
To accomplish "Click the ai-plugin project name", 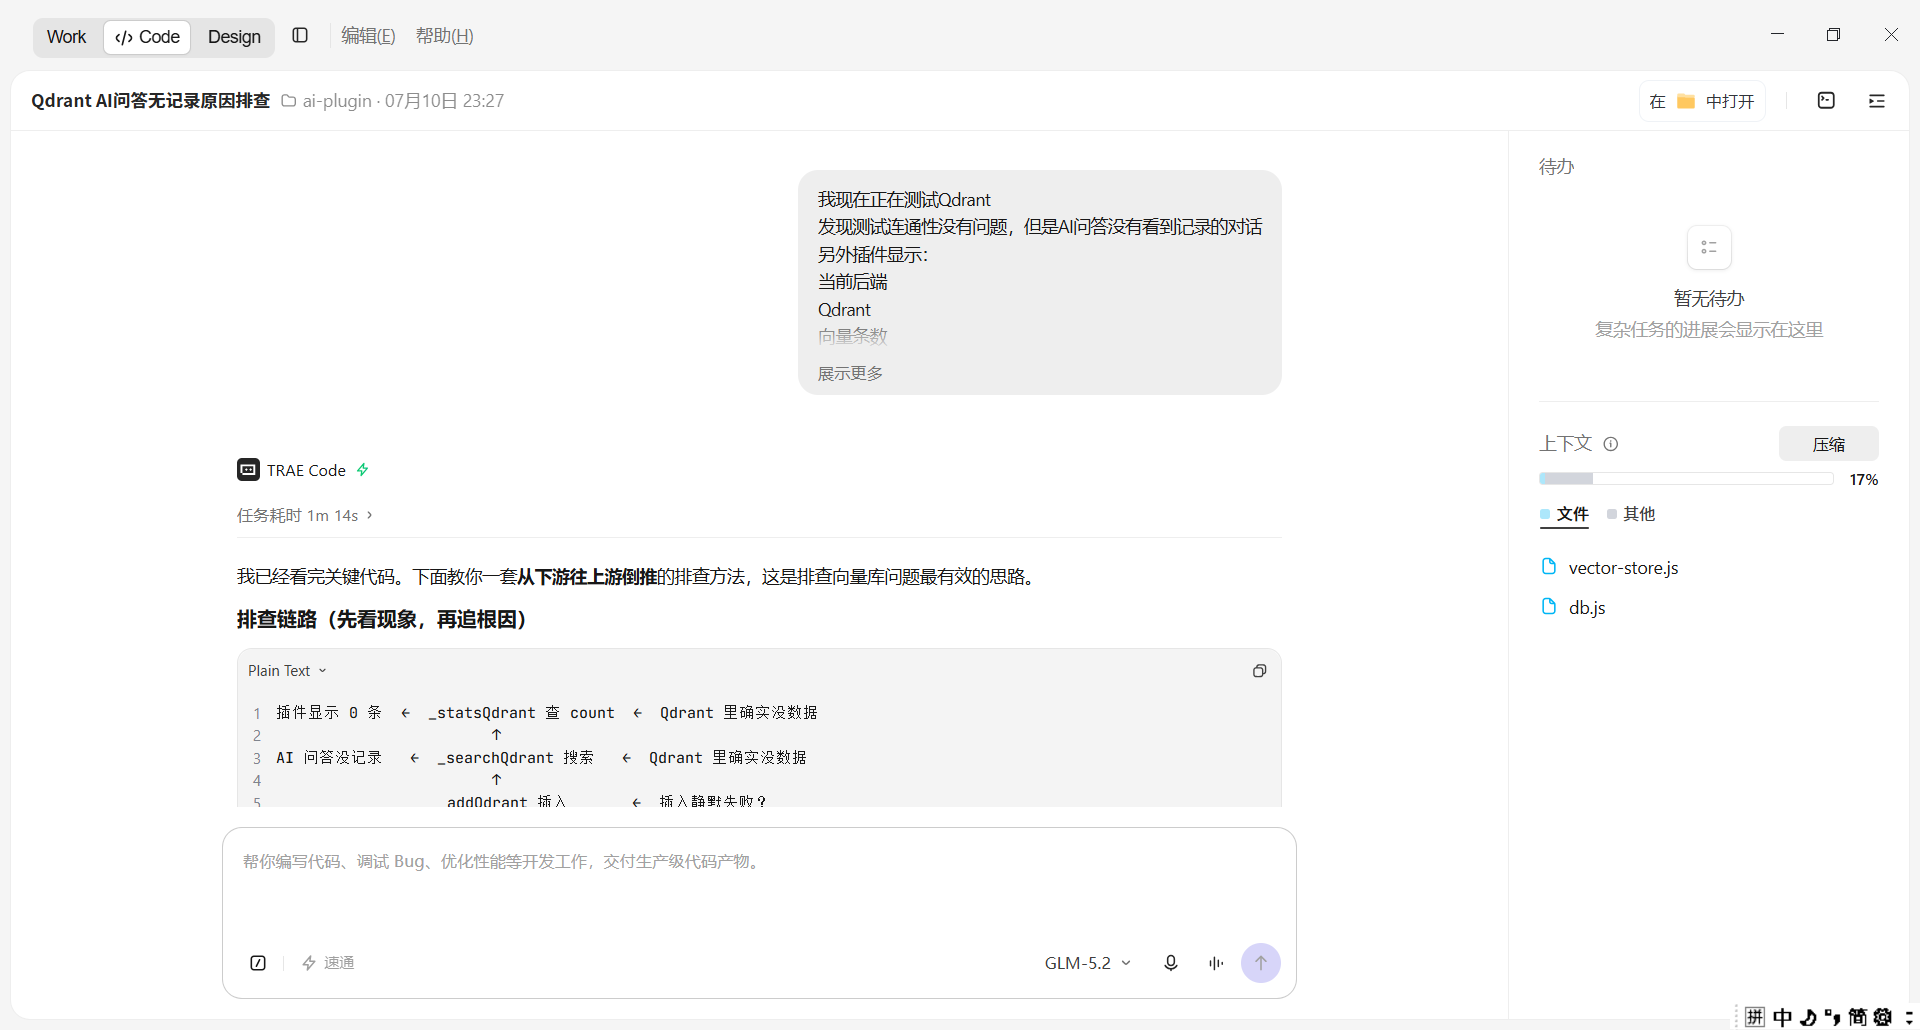I will pyautogui.click(x=337, y=101).
